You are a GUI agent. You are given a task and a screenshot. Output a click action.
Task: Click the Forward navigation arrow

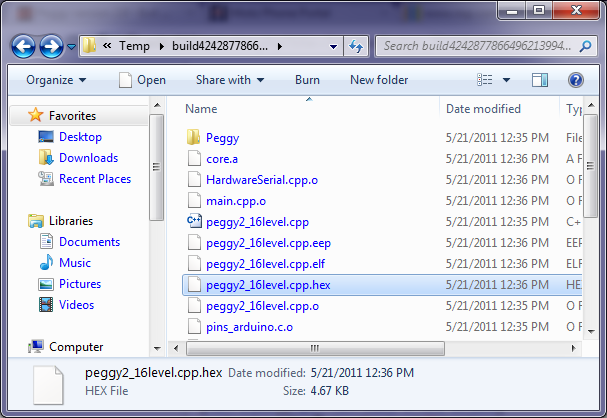point(51,46)
